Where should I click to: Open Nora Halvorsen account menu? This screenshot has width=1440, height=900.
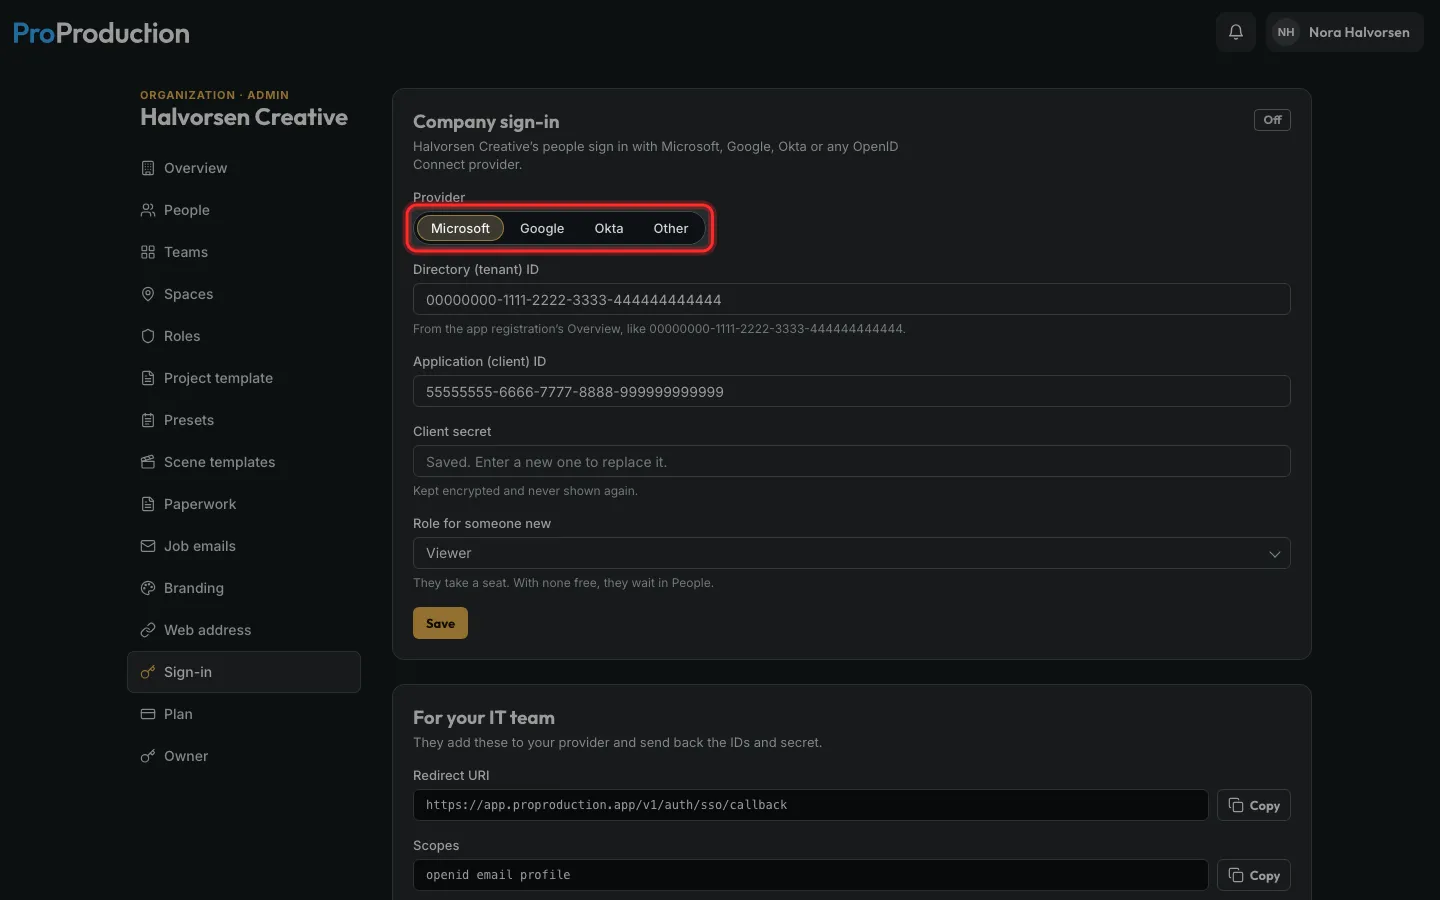1344,32
